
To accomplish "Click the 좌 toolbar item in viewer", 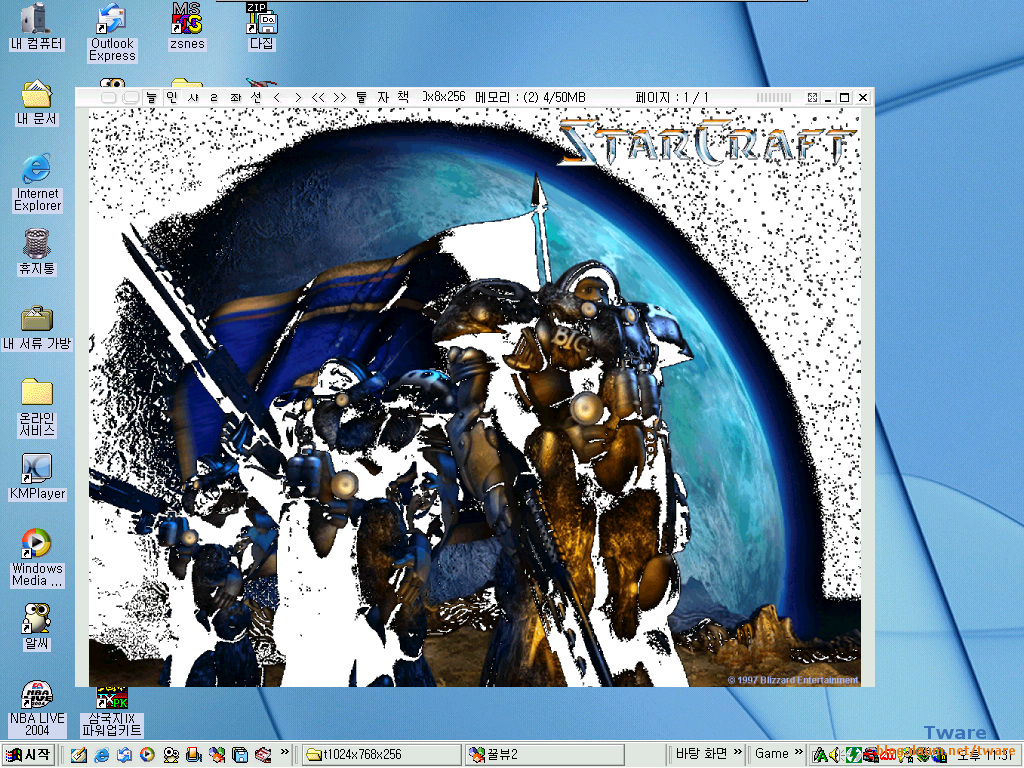I will coord(235,97).
